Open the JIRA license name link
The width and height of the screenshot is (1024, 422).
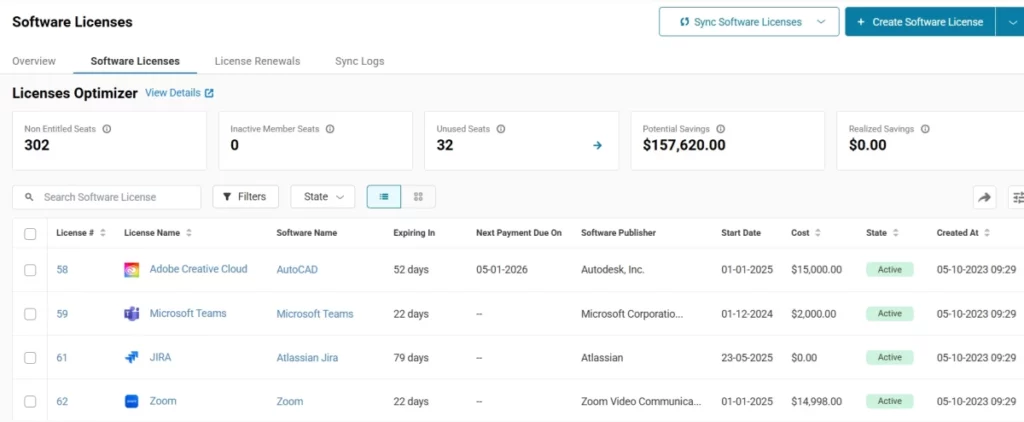coord(161,357)
